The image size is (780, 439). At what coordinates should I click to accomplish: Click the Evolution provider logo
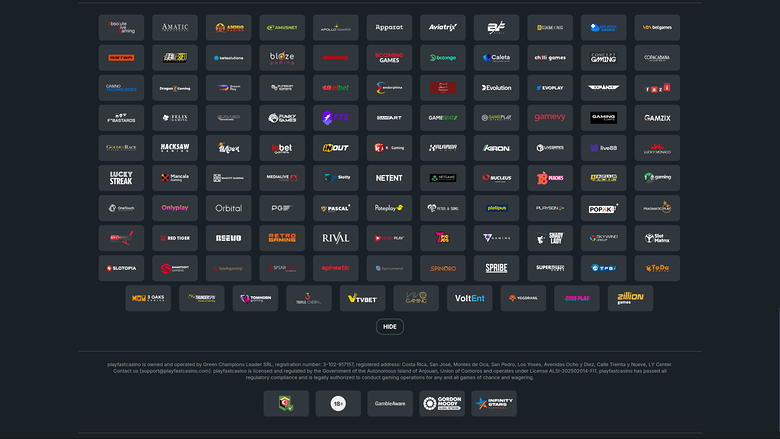click(x=496, y=88)
